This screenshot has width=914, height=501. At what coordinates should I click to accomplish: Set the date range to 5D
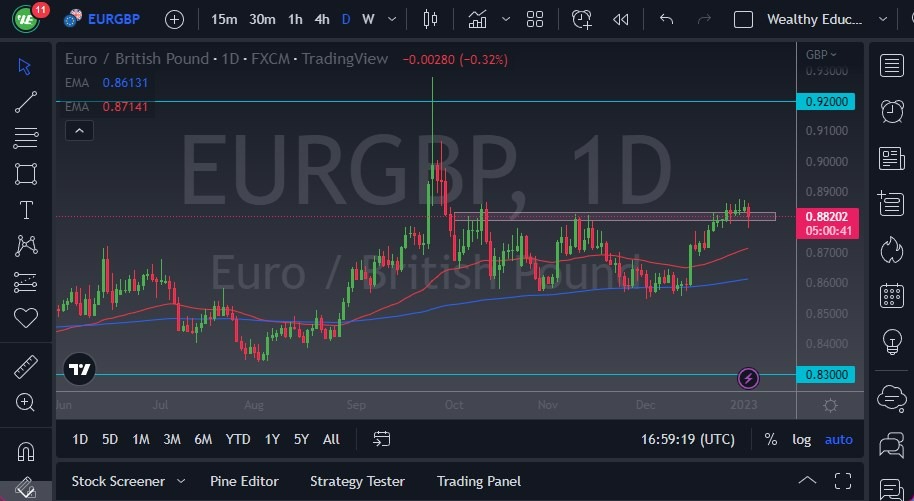tap(110, 439)
